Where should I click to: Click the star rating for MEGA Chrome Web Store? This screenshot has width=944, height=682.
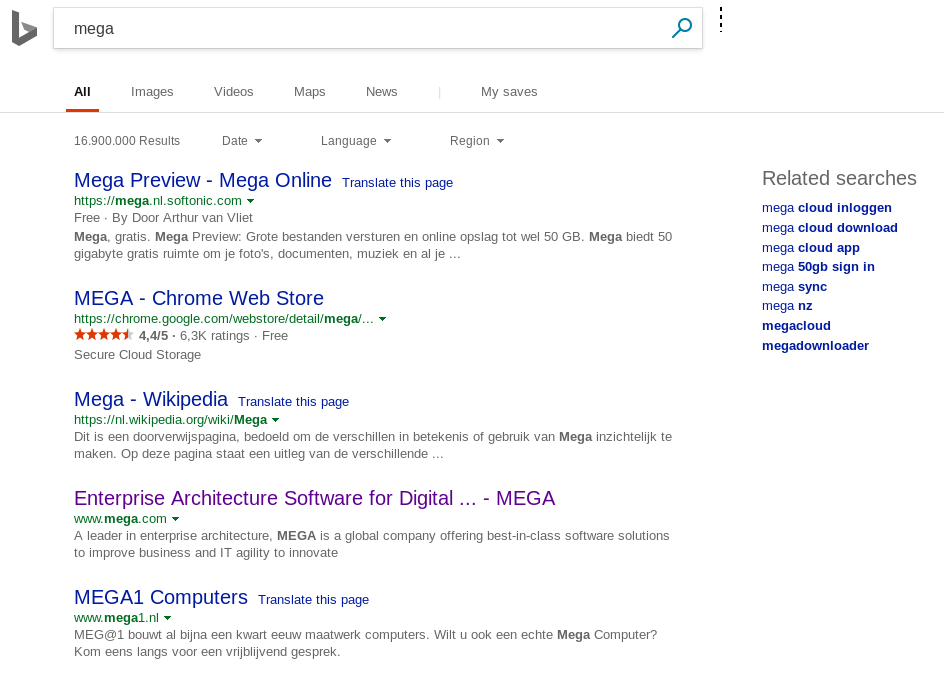[103, 335]
